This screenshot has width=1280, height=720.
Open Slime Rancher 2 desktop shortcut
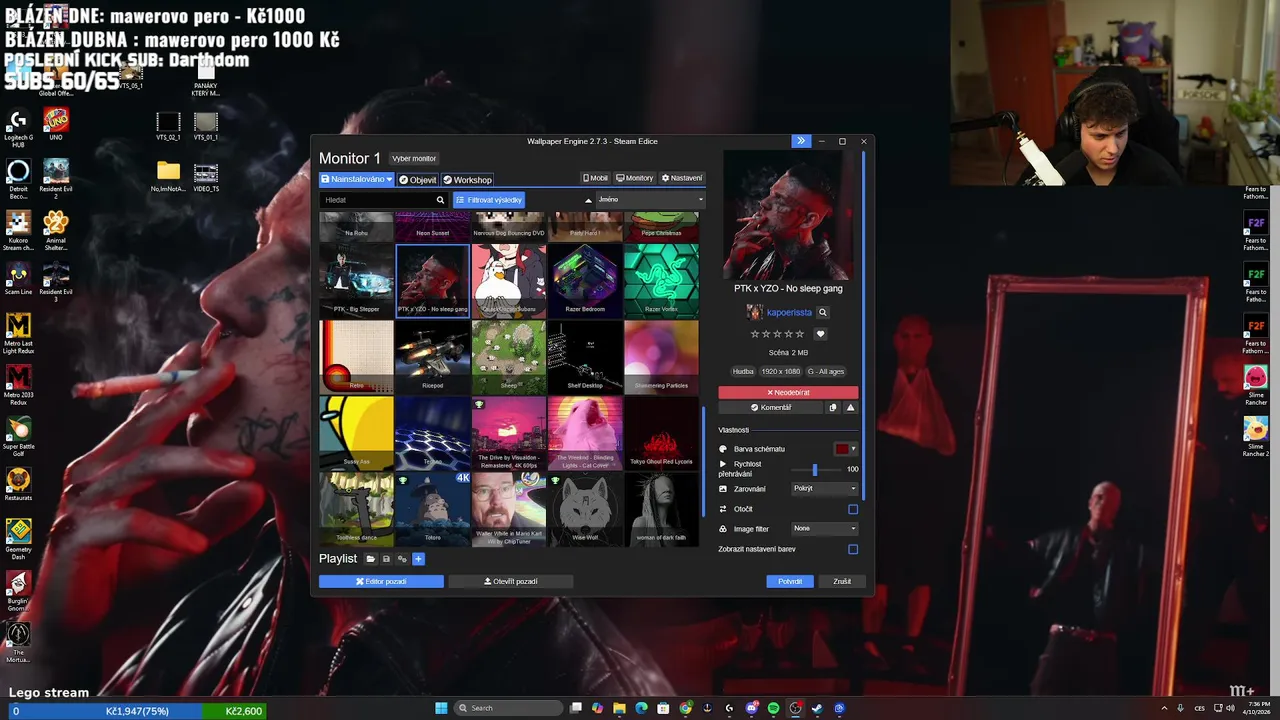click(1256, 436)
